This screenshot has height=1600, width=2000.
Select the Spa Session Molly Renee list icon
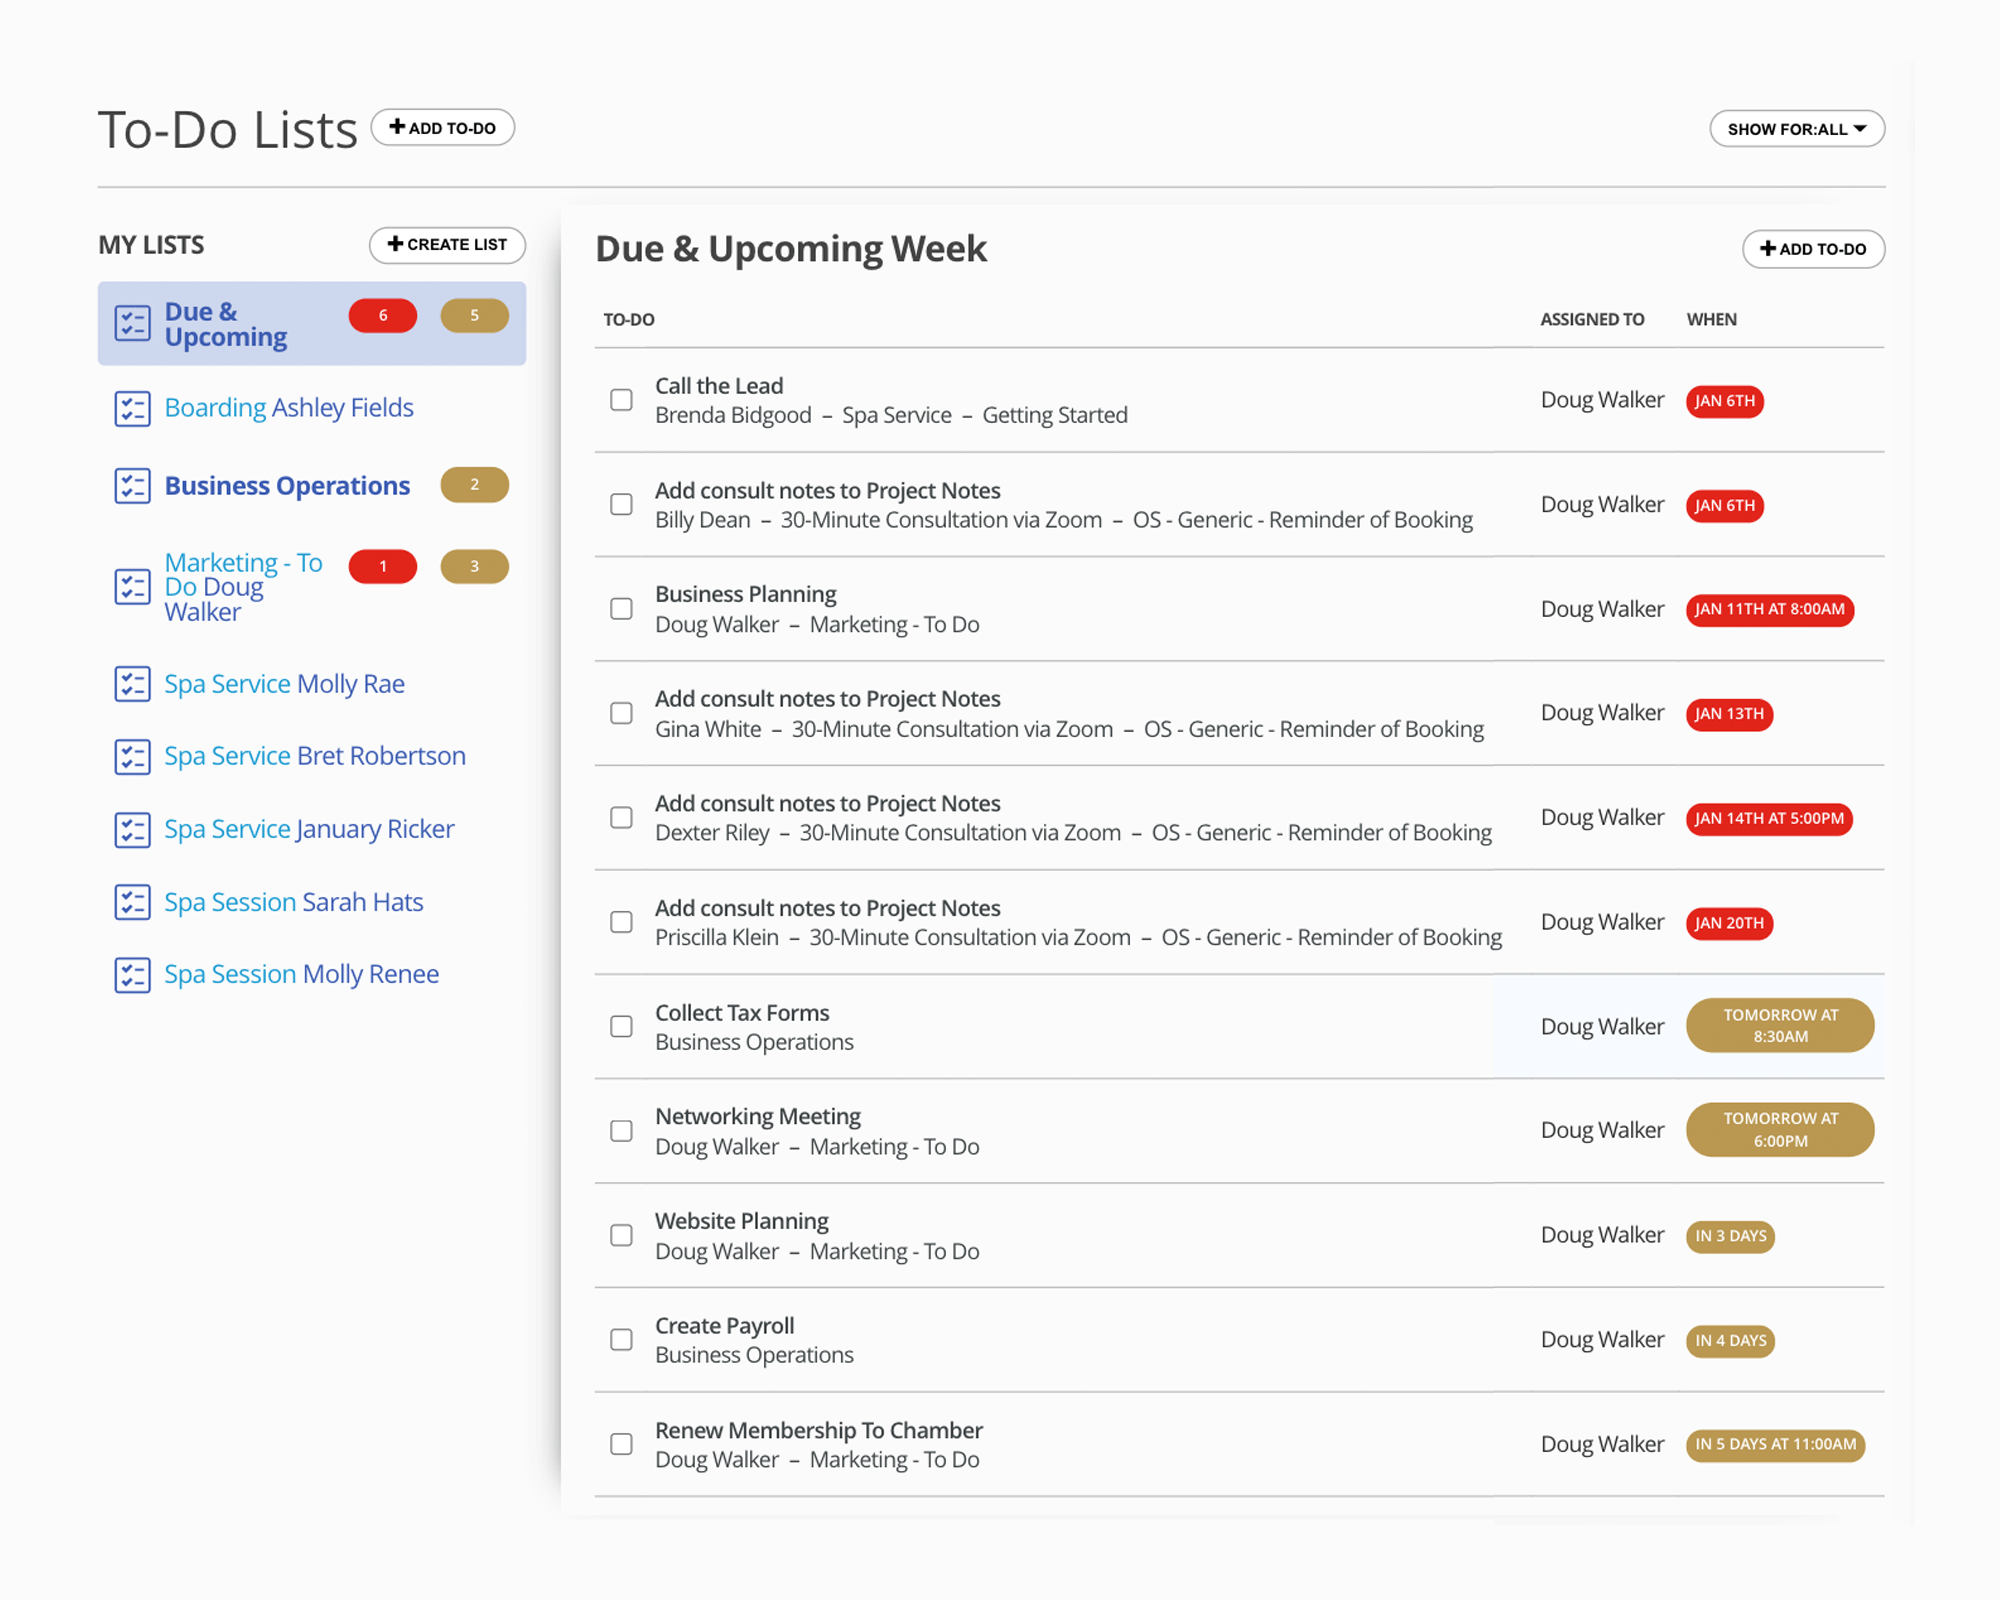pos(131,974)
